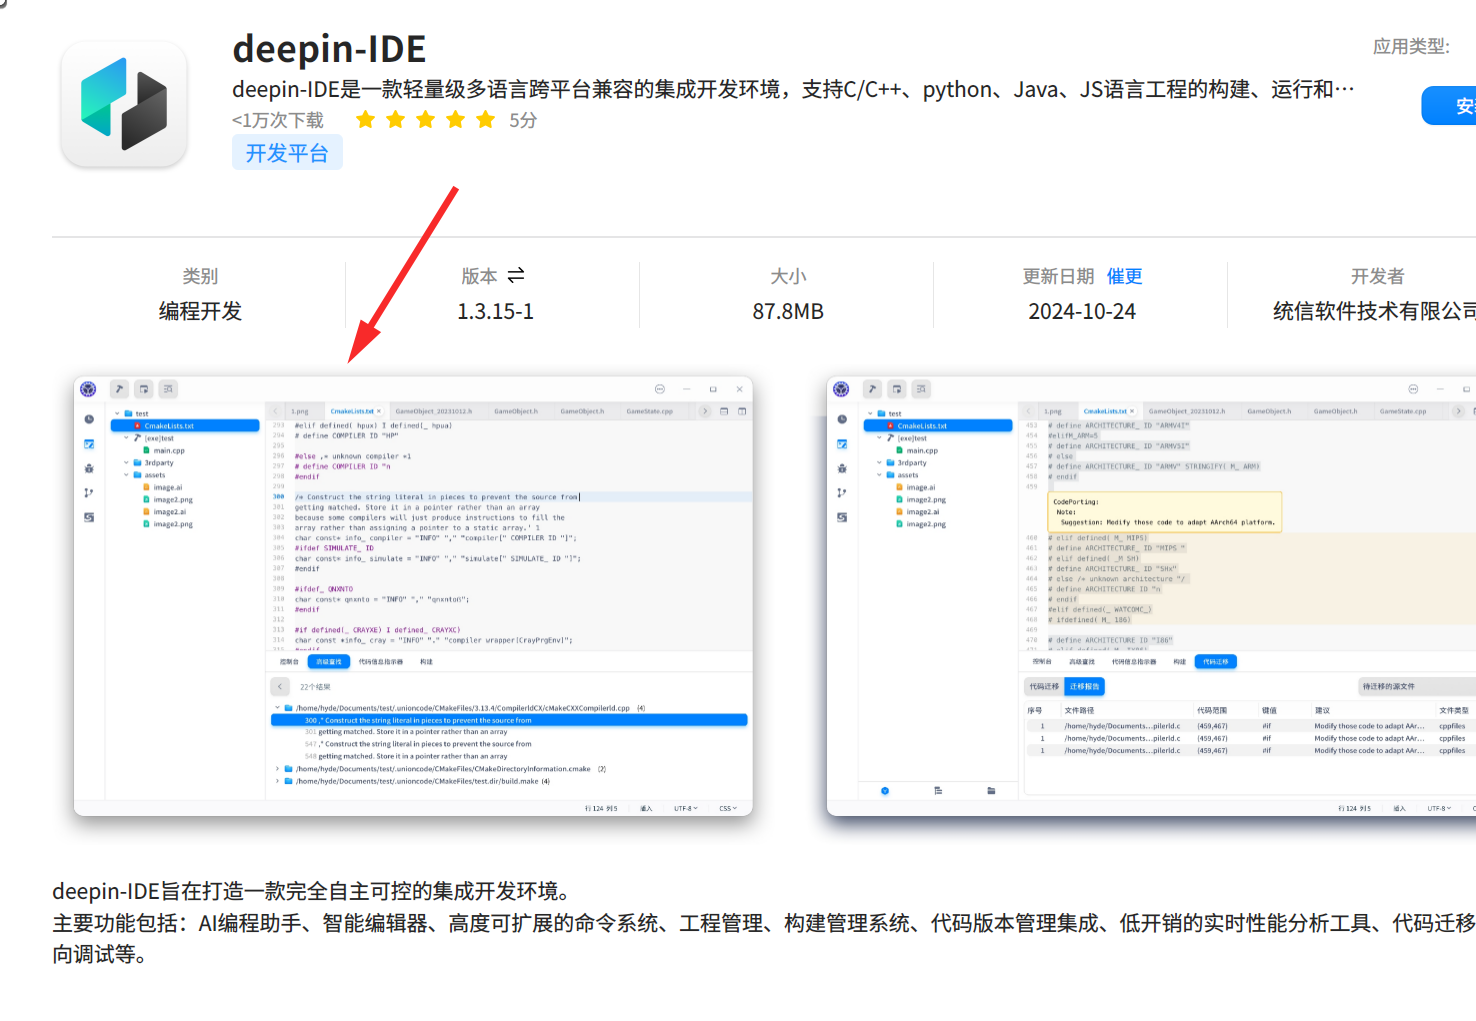Viewport: 1476px width, 1021px height.
Task: Click the size value "87.8MB"
Action: [788, 312]
